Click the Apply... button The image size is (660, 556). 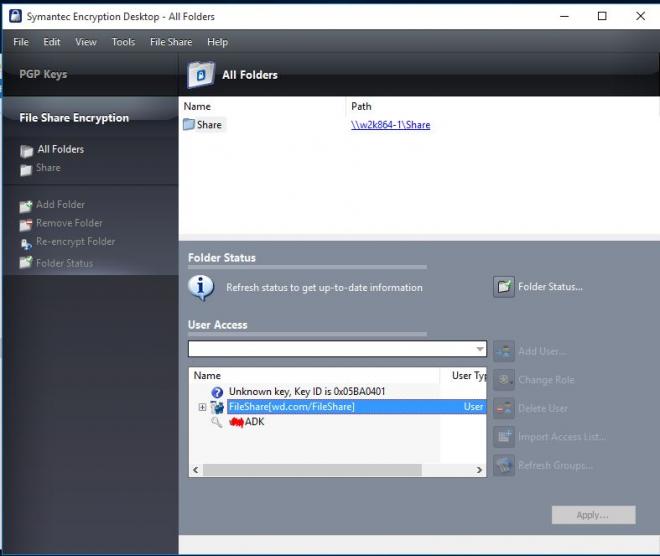pos(593,515)
